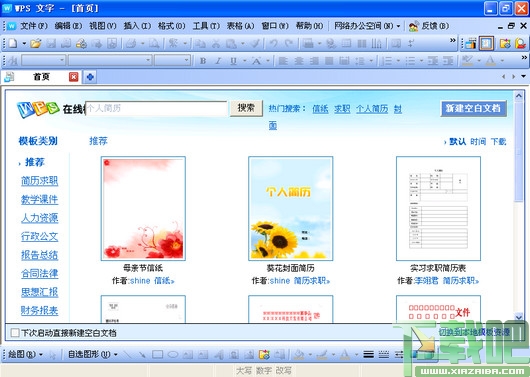
Task: Open the style combo box
Action: (x=43, y=61)
